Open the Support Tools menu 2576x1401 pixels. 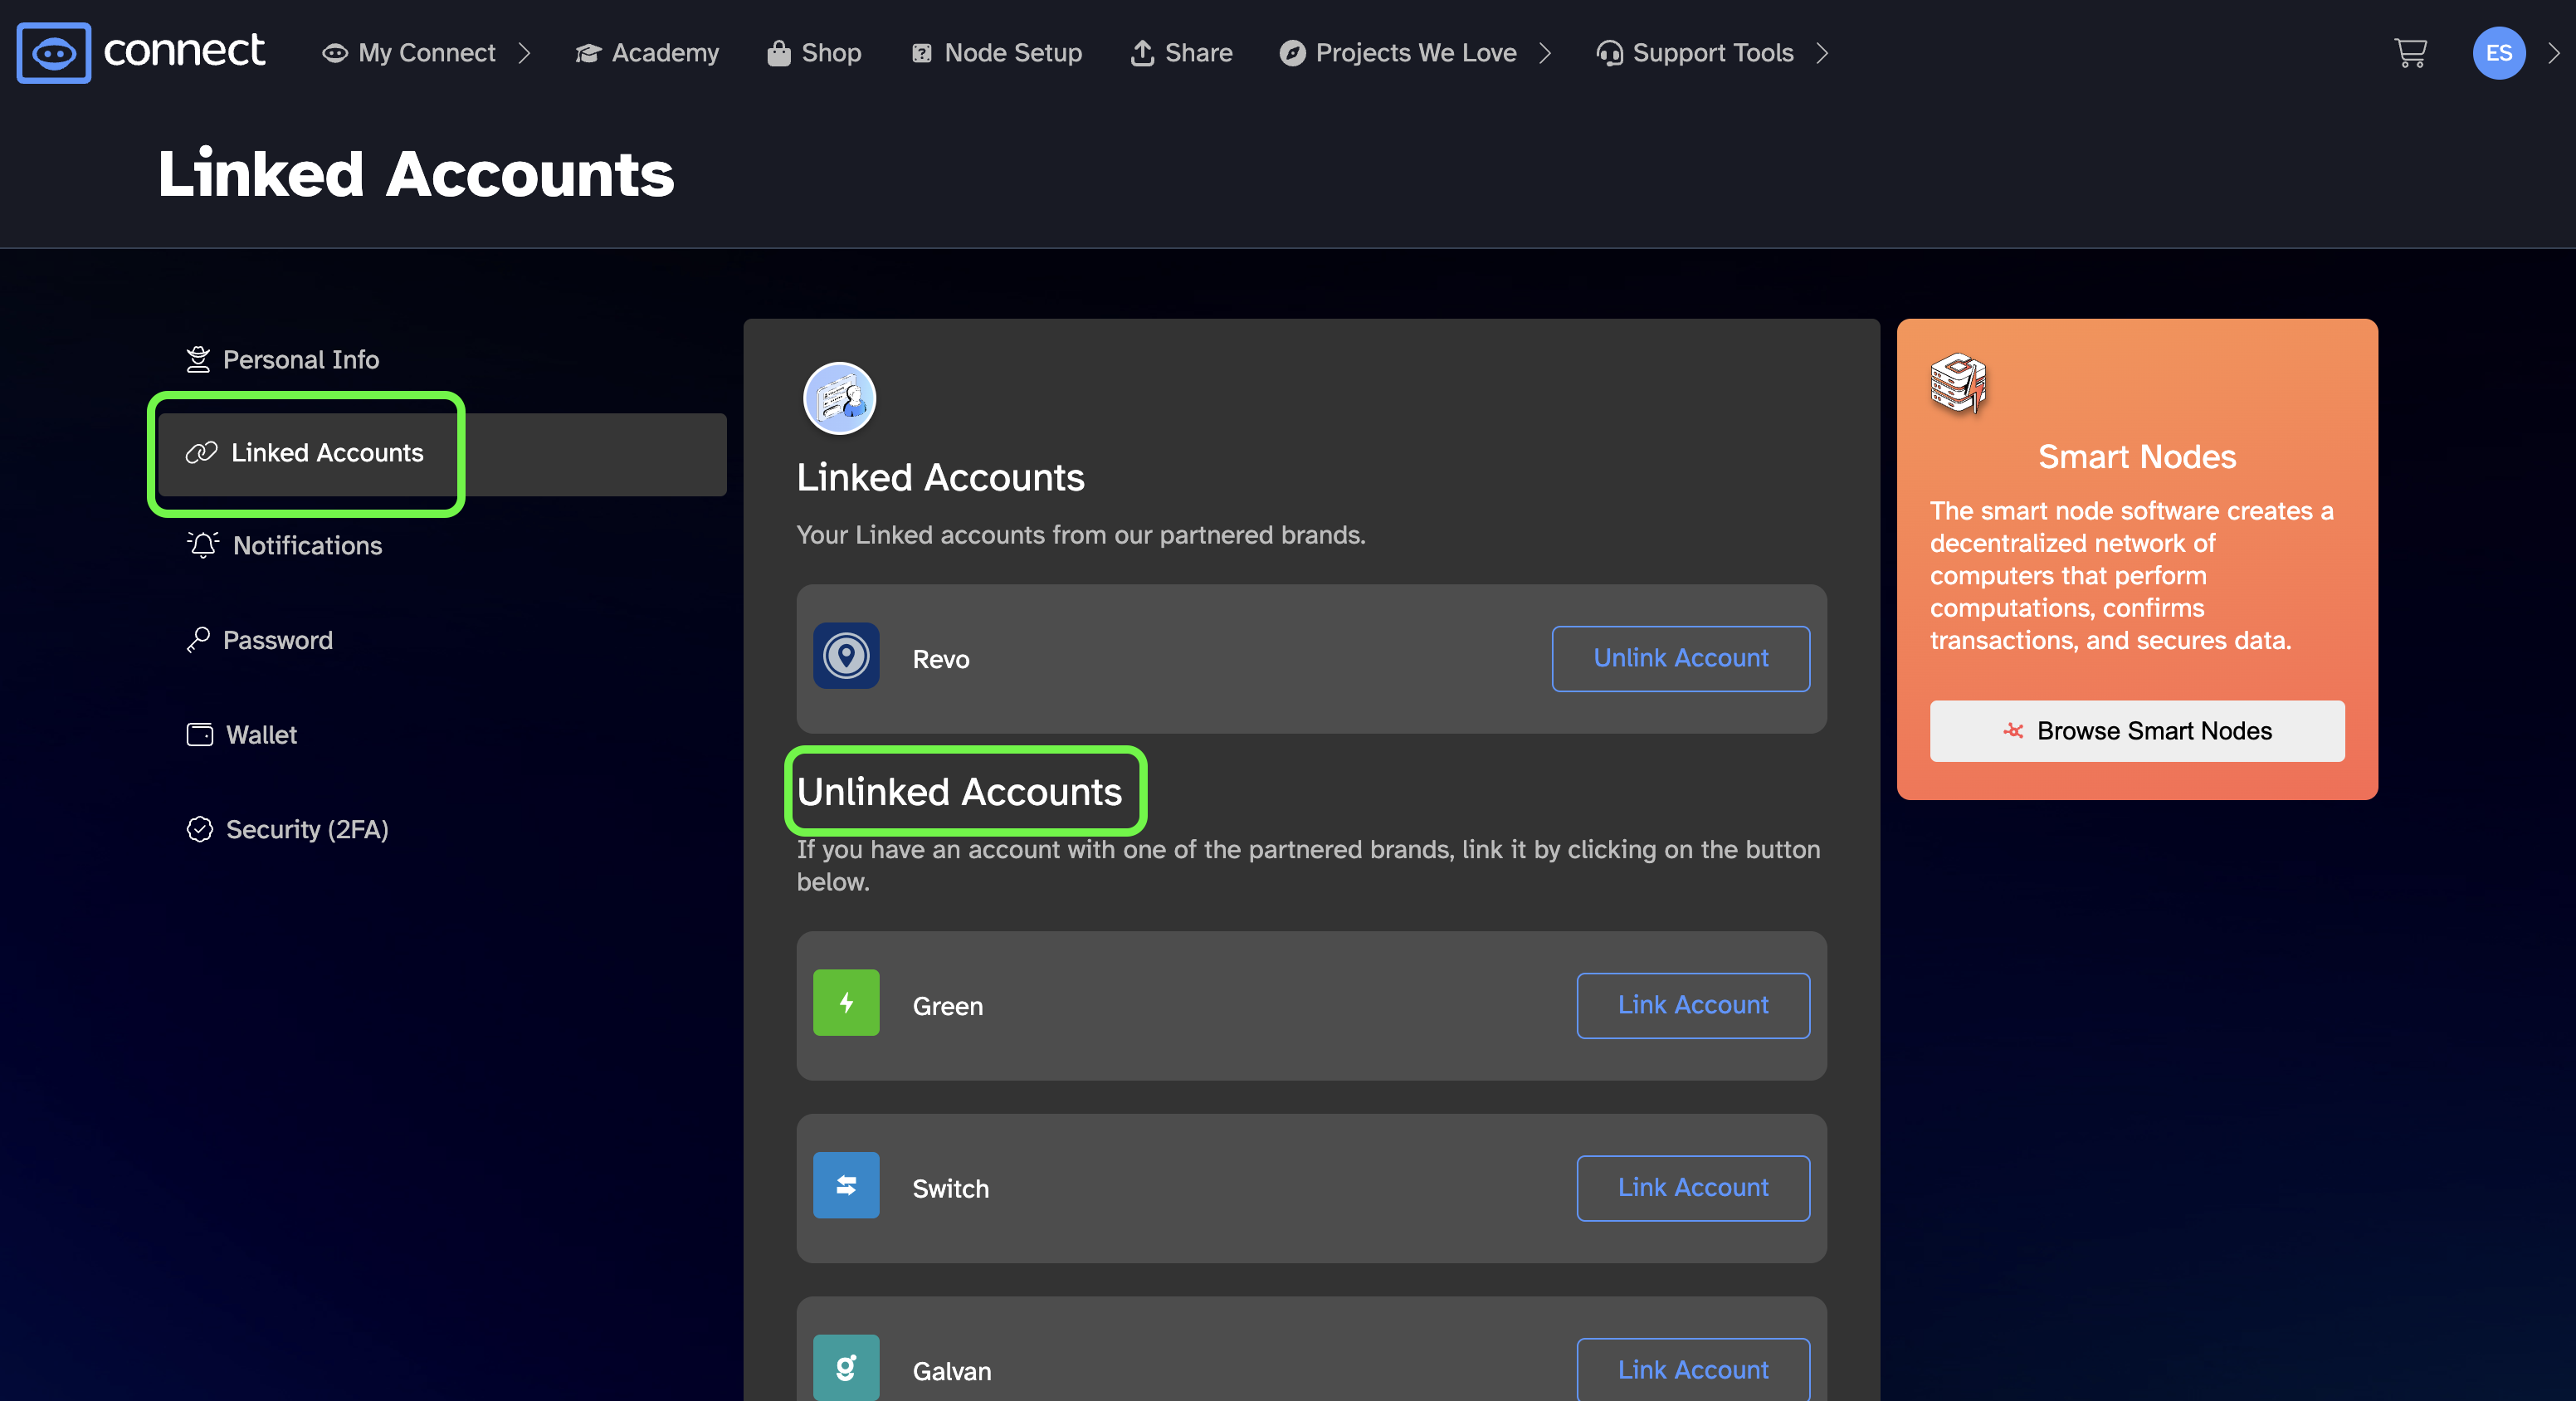click(1713, 53)
